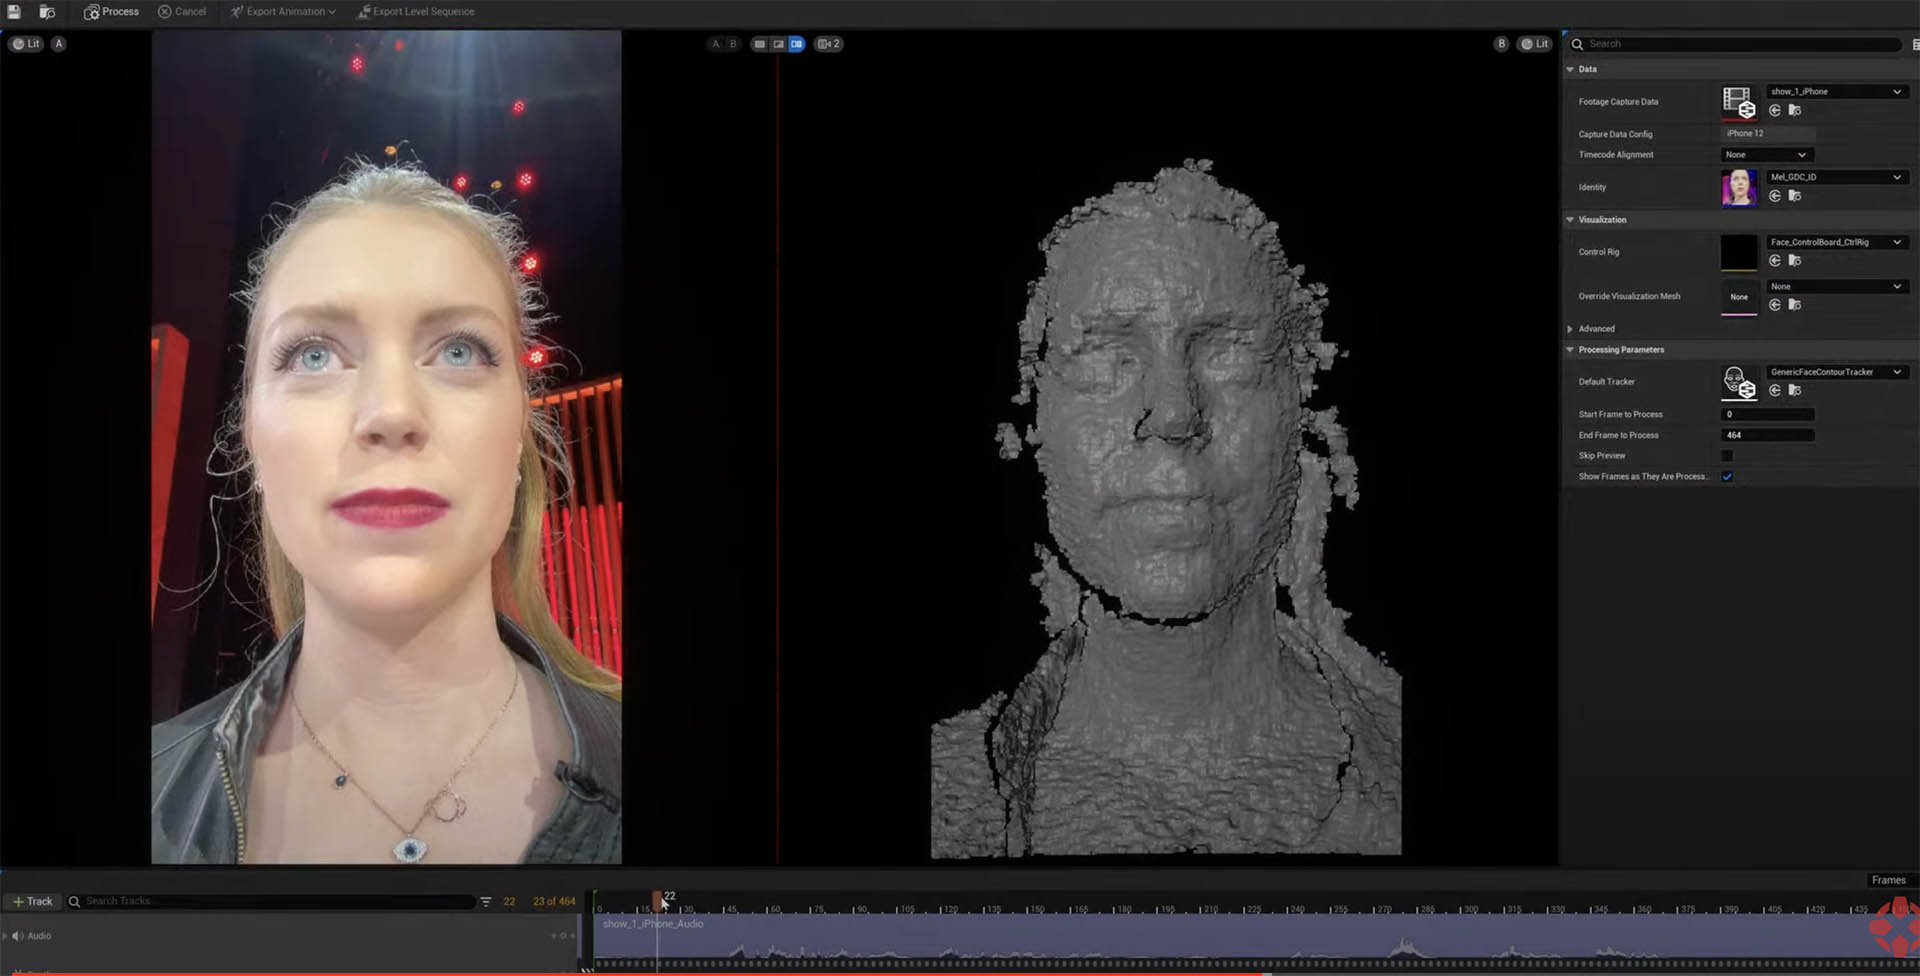Click the Export Level Sequence button

pyautogui.click(x=416, y=12)
